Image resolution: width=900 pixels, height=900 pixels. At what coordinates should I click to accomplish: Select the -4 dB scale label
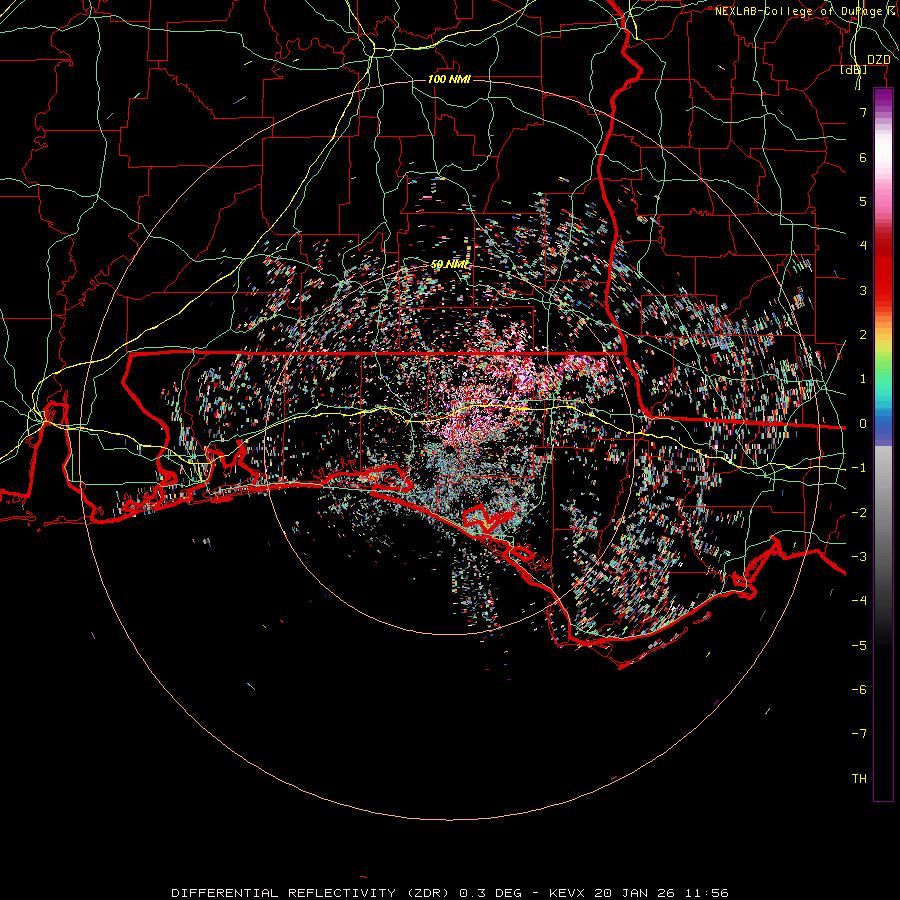pos(859,601)
